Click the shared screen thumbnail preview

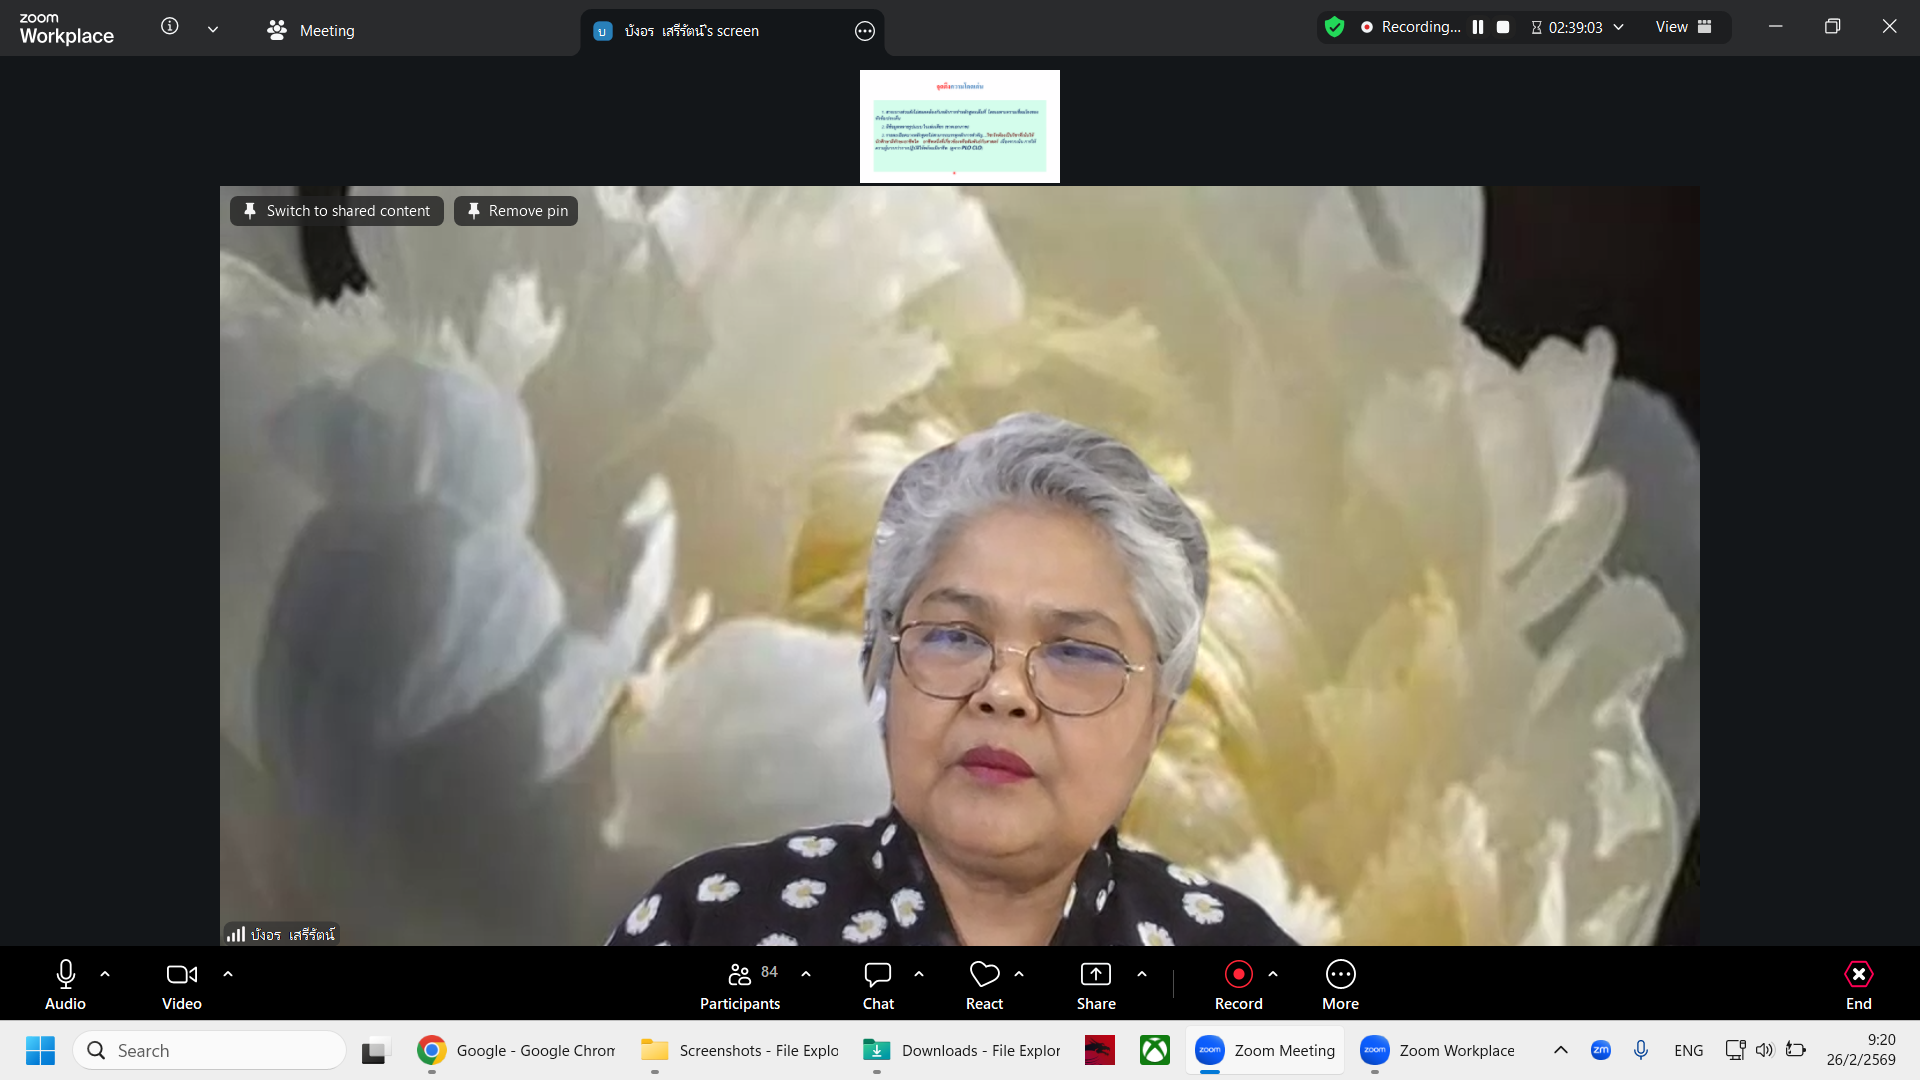(959, 126)
